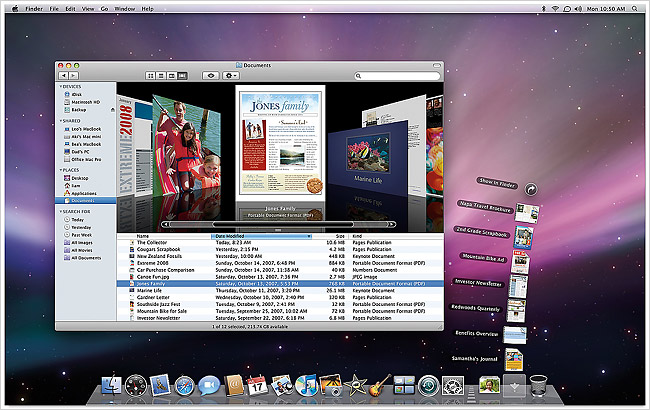
Task: Collapse the SEARCH FOR sidebar section
Action: [x=61, y=211]
